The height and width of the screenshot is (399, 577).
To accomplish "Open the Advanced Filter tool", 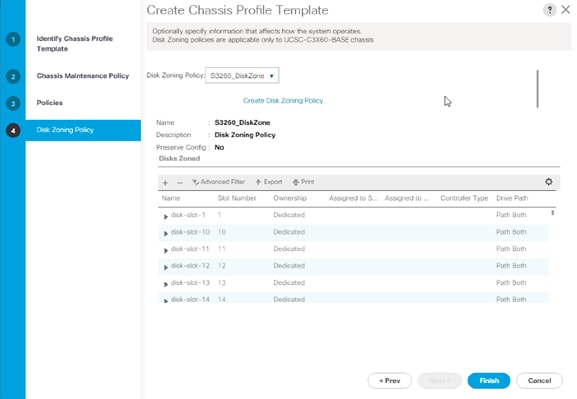I will pyautogui.click(x=219, y=182).
